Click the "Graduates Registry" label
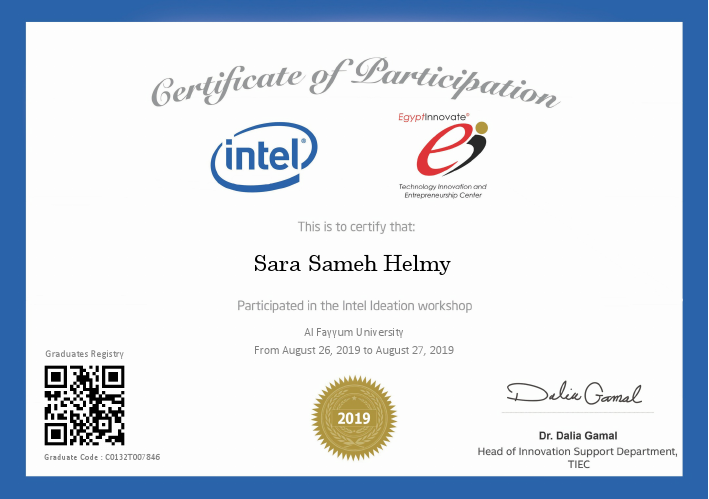Image resolution: width=709 pixels, height=499 pixels. click(85, 354)
